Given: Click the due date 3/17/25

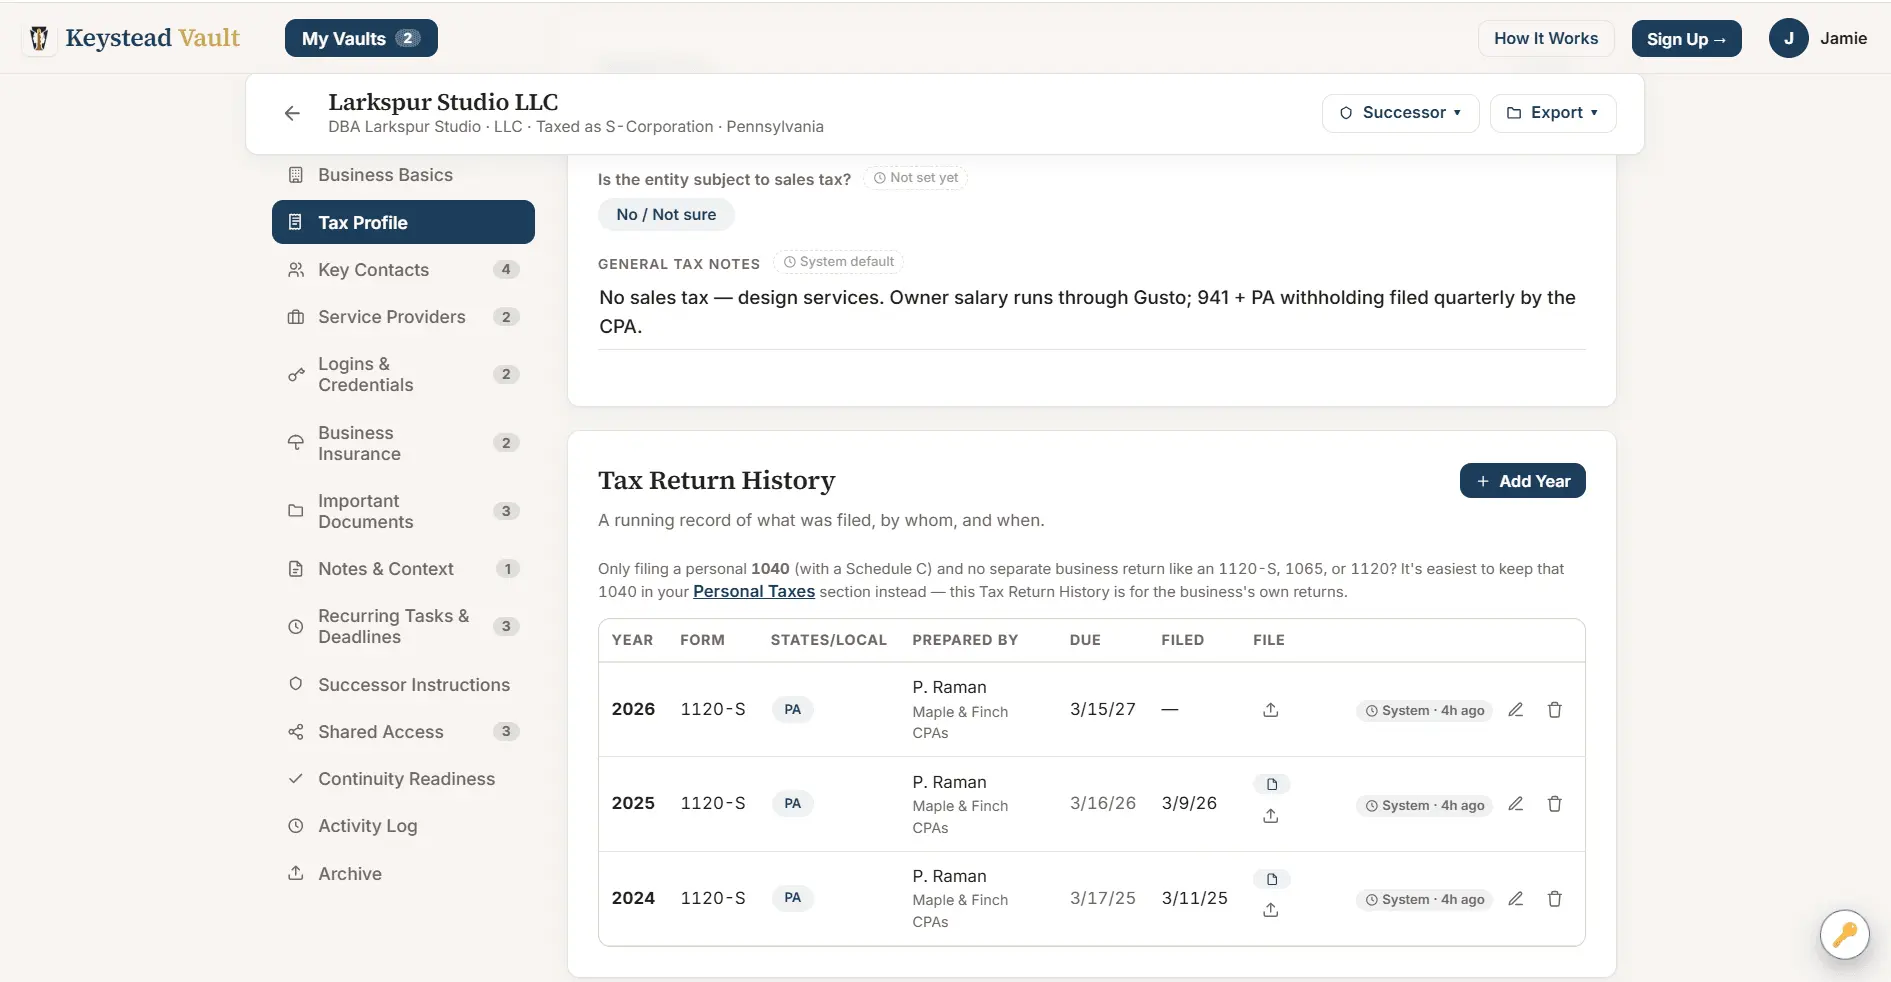Looking at the screenshot, I should [1103, 898].
